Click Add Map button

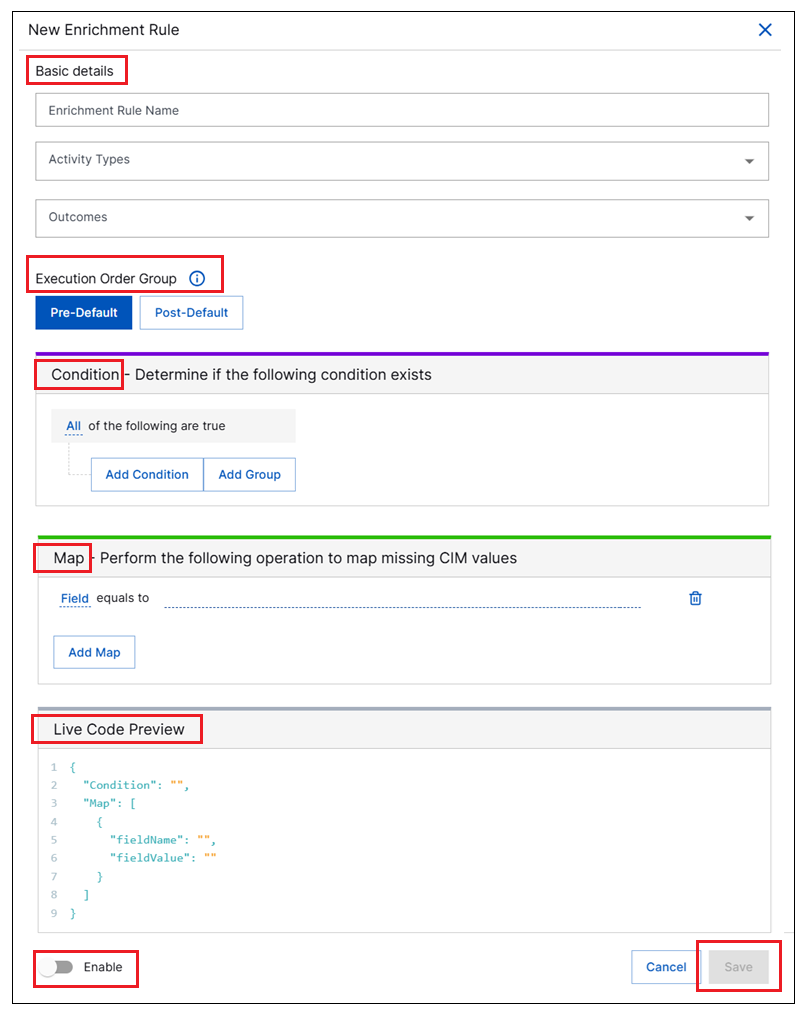point(94,652)
